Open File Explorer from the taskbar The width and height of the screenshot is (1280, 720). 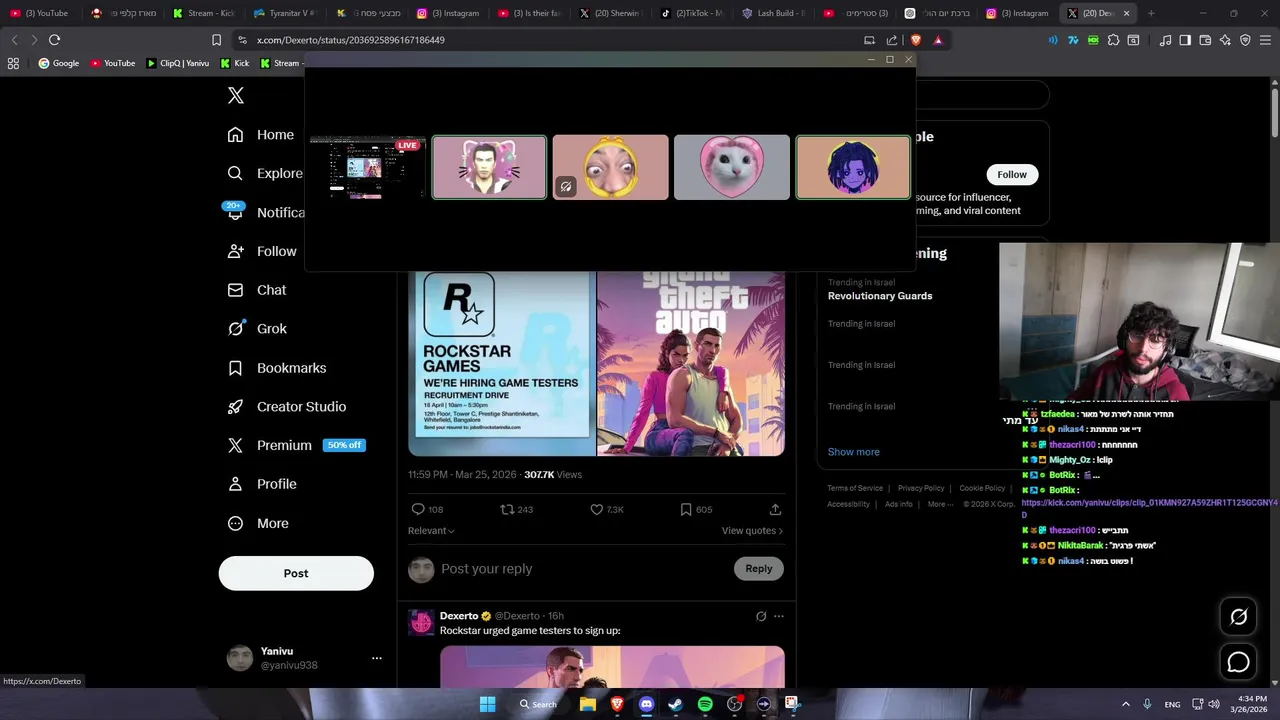click(x=588, y=704)
